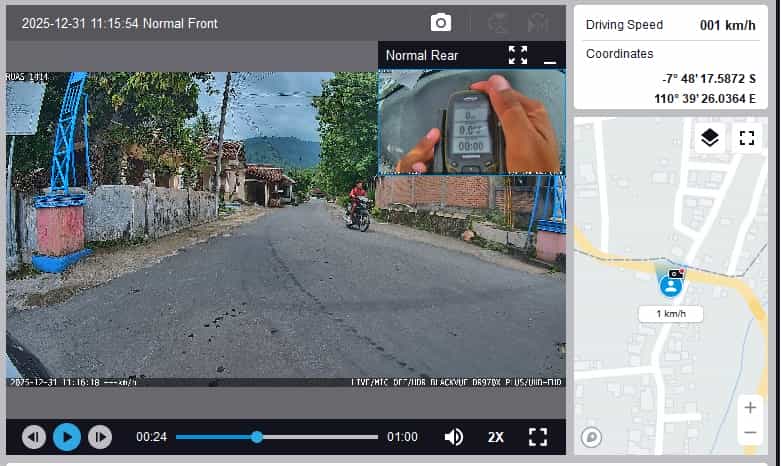Click the greyed-out icon right of face-blur
781x466 pixels.
click(538, 22)
